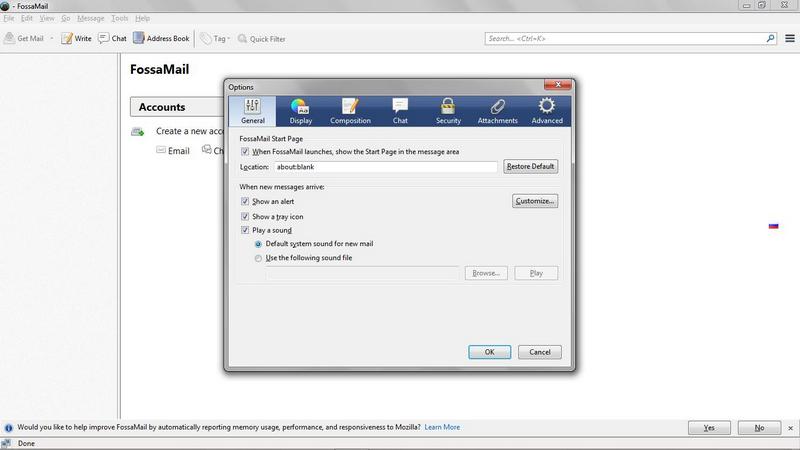Click the Write message toolbar button
Viewport: 800px width, 450px height.
click(x=76, y=38)
